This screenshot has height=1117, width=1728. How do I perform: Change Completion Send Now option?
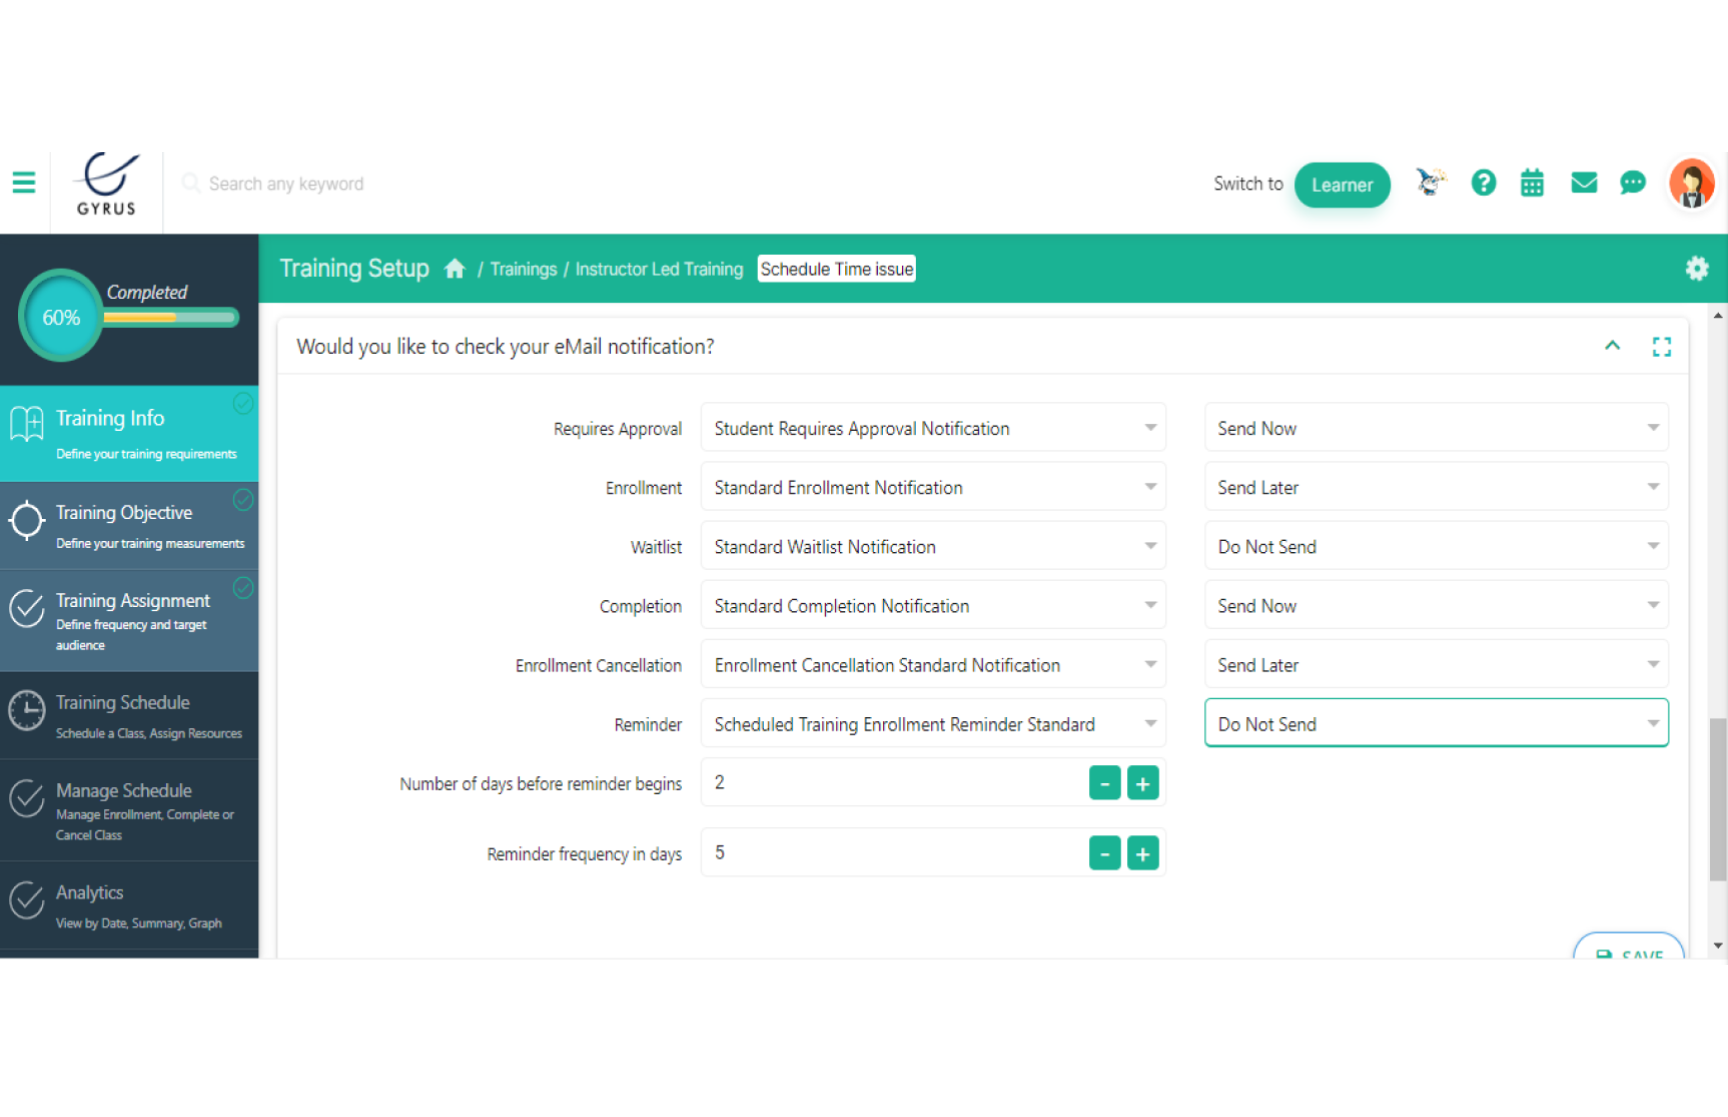click(1436, 606)
